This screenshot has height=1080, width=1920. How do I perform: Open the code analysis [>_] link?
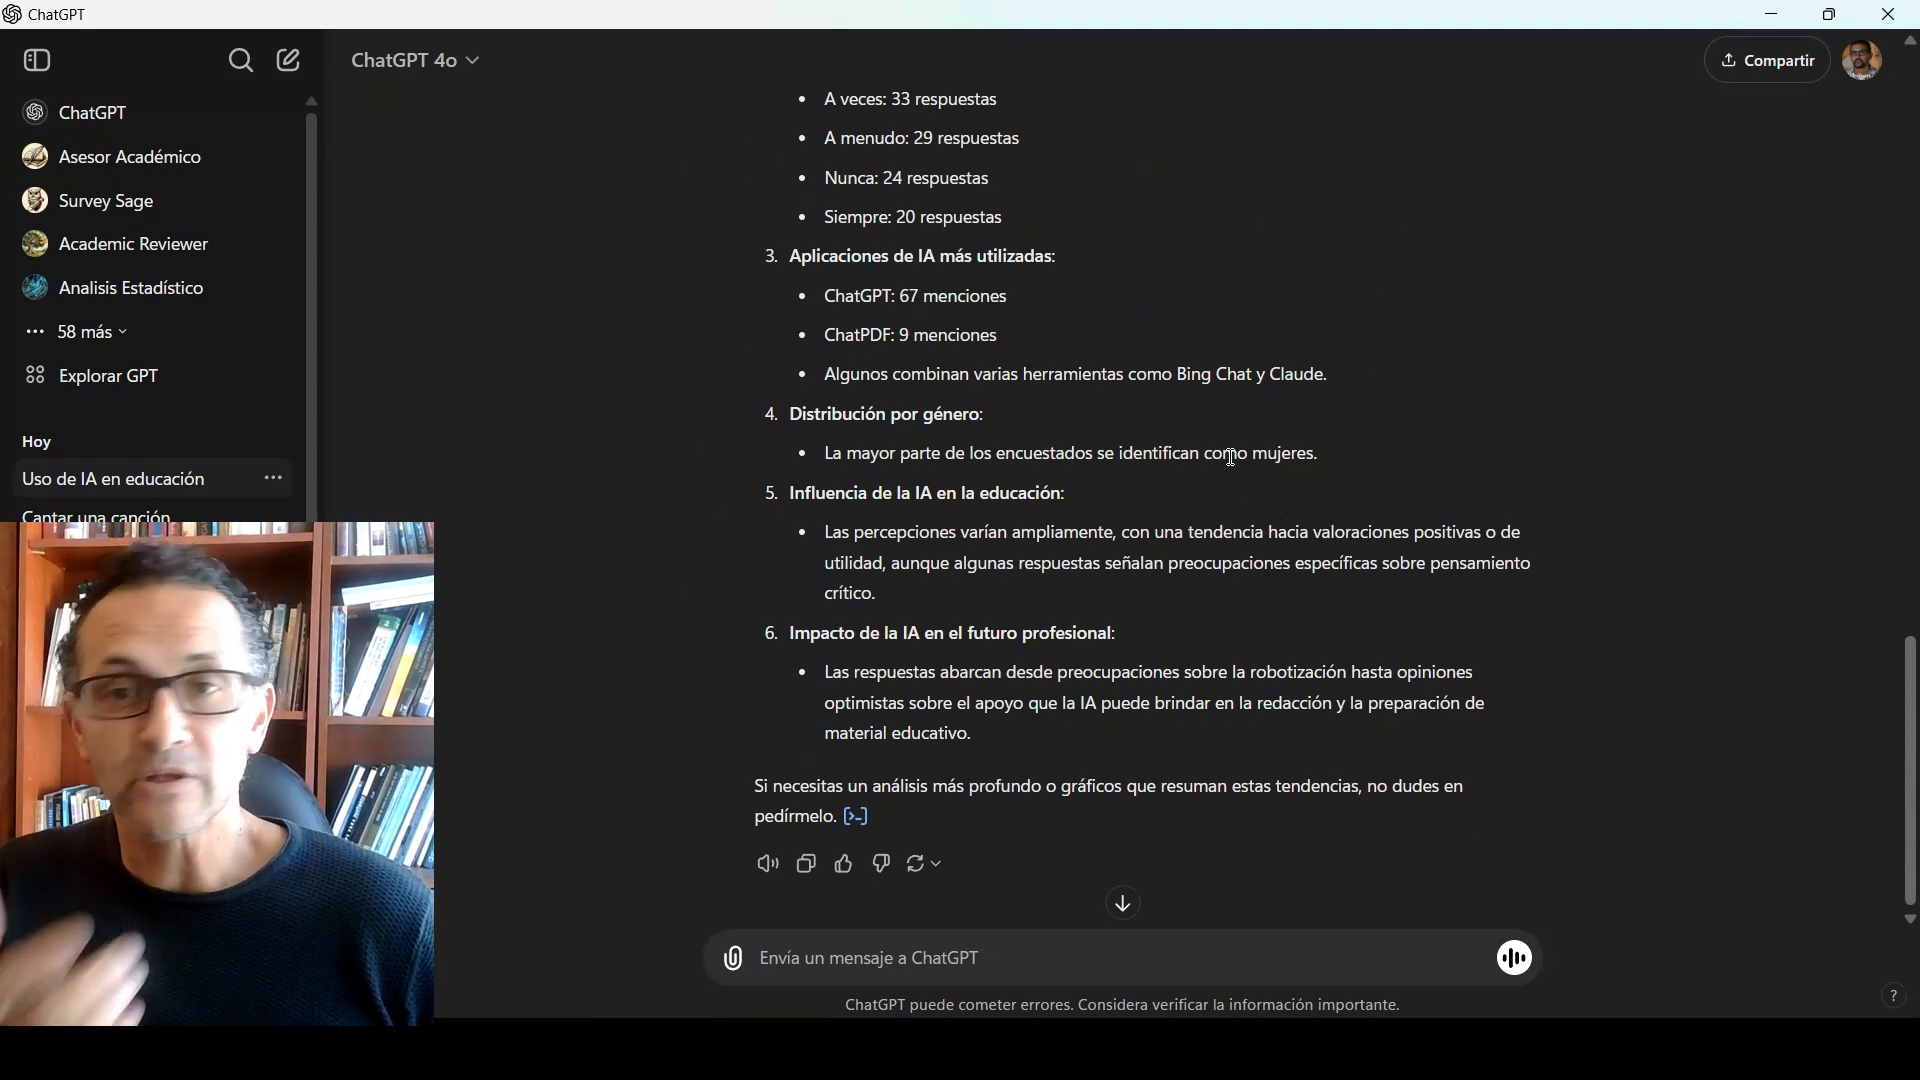856,816
